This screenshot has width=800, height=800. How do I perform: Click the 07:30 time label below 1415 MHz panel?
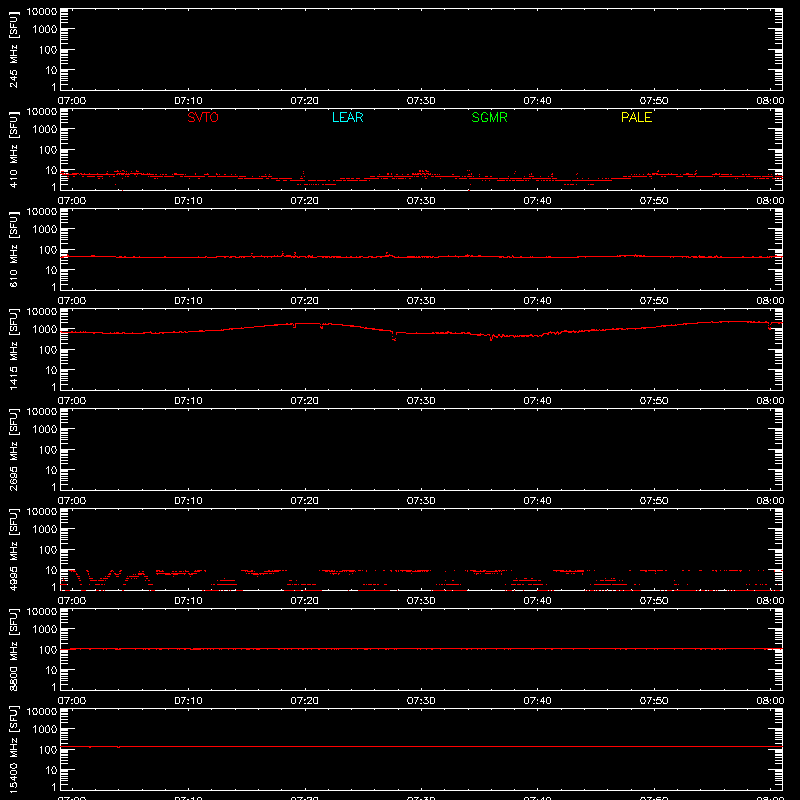421,401
